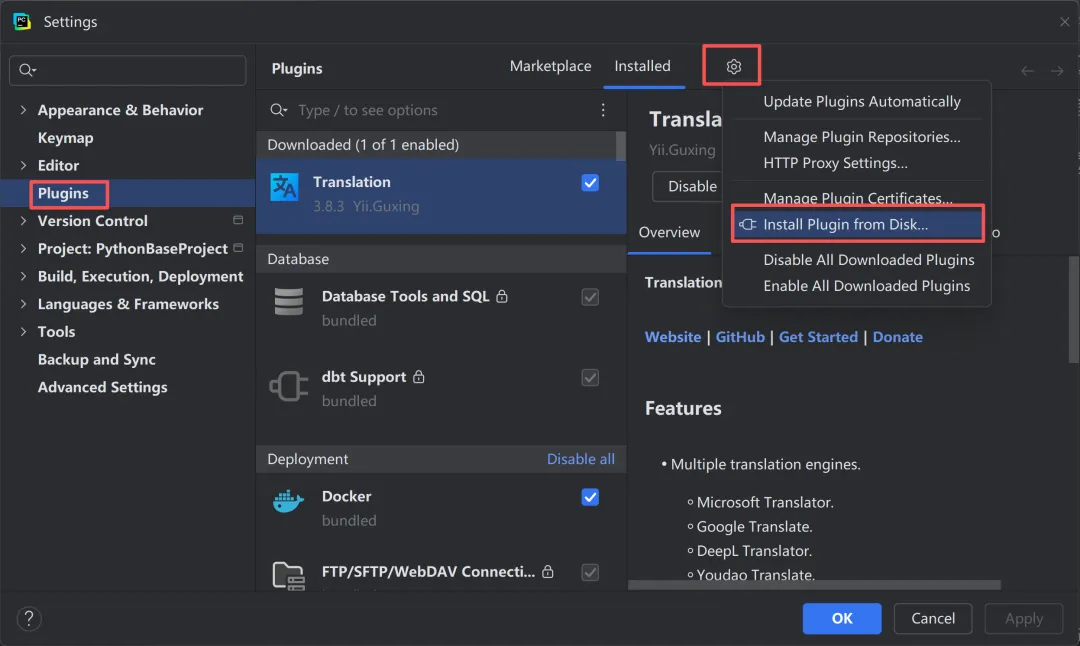Toggle the dbt Support checkbox
This screenshot has height=646, width=1080.
(590, 377)
